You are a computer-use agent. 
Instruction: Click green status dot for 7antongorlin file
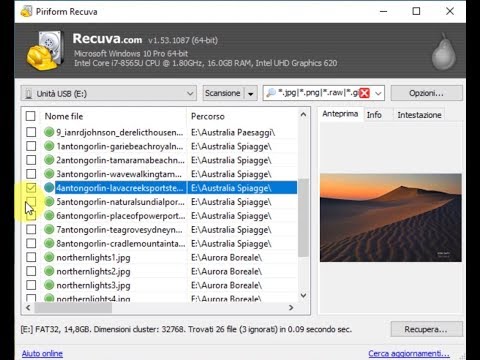pos(49,229)
